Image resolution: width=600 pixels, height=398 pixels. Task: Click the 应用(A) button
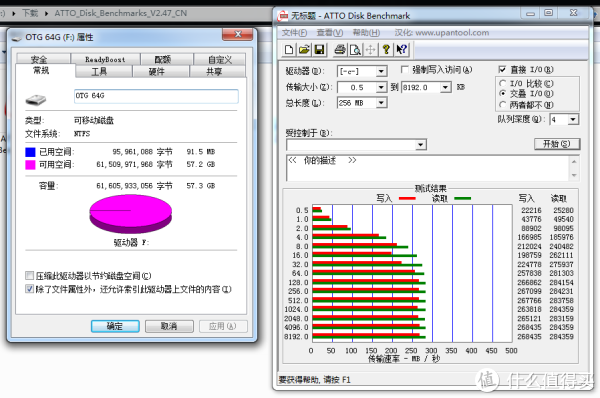pos(223,326)
